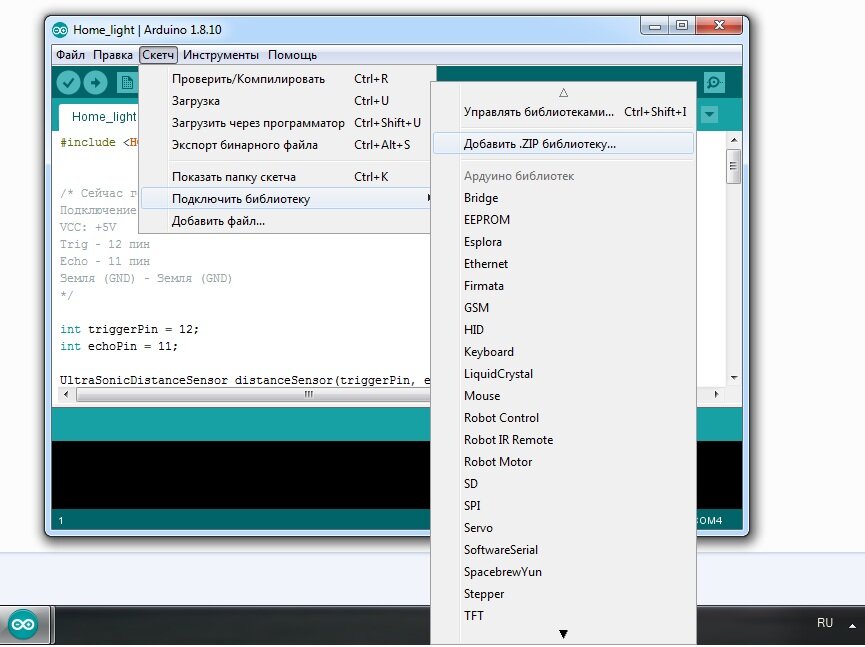Include the SPI library
The image size is (865, 647).
563,506
